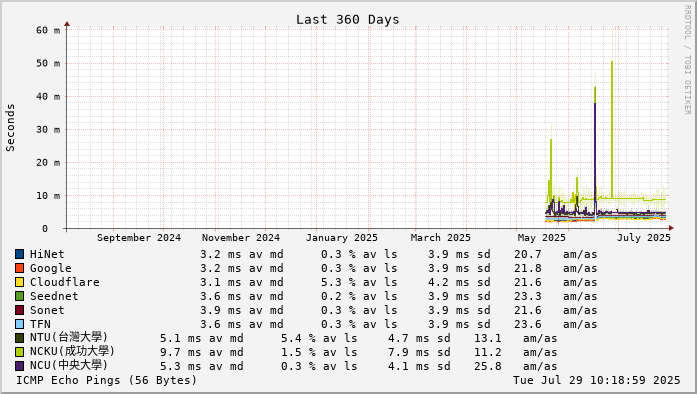The height and width of the screenshot is (394, 697).
Task: Click NTU's '5.4 % av ls' loss value
Action: pyautogui.click(x=319, y=338)
